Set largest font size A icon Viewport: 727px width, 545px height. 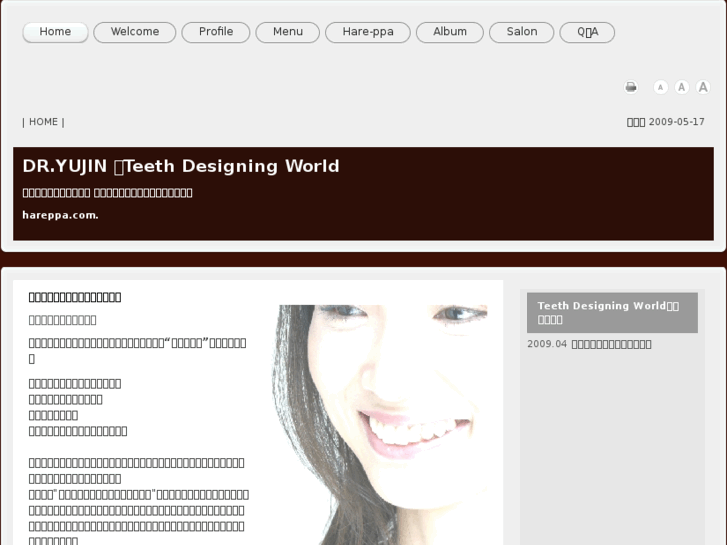703,87
